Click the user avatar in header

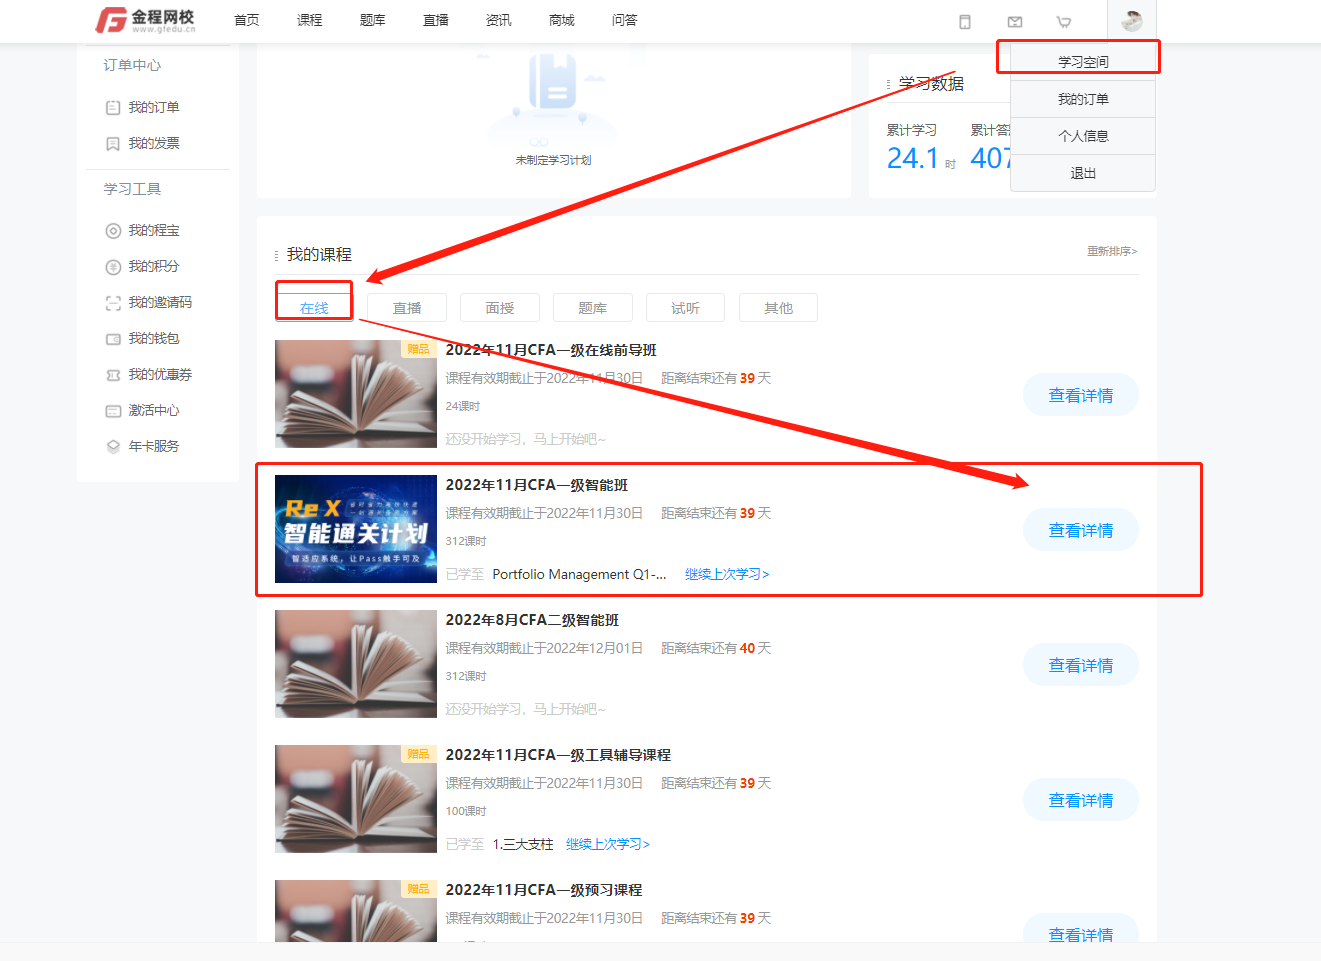1132,21
